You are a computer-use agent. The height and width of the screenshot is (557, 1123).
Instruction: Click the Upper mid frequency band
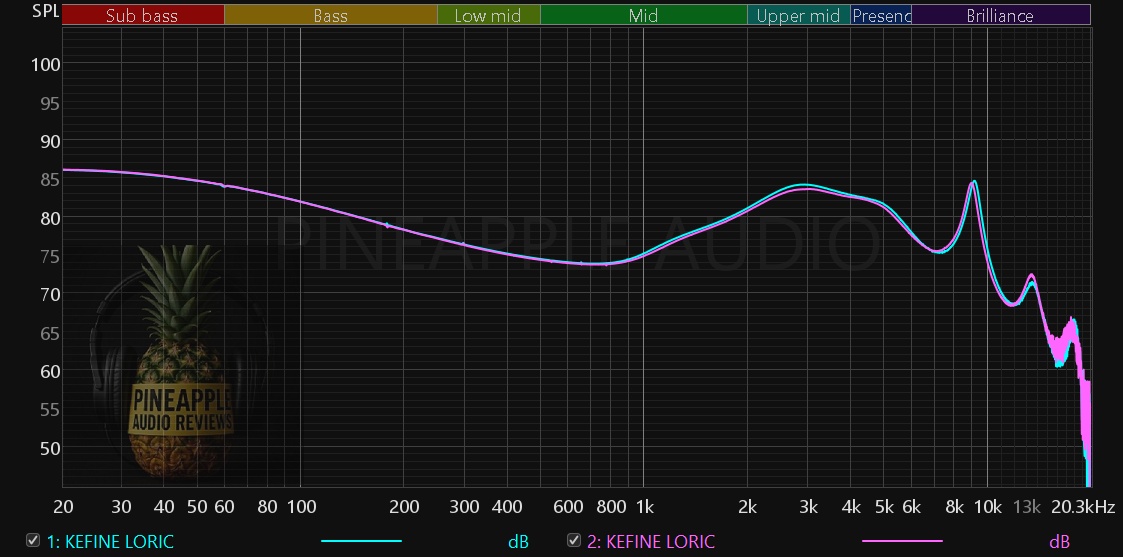click(x=799, y=15)
